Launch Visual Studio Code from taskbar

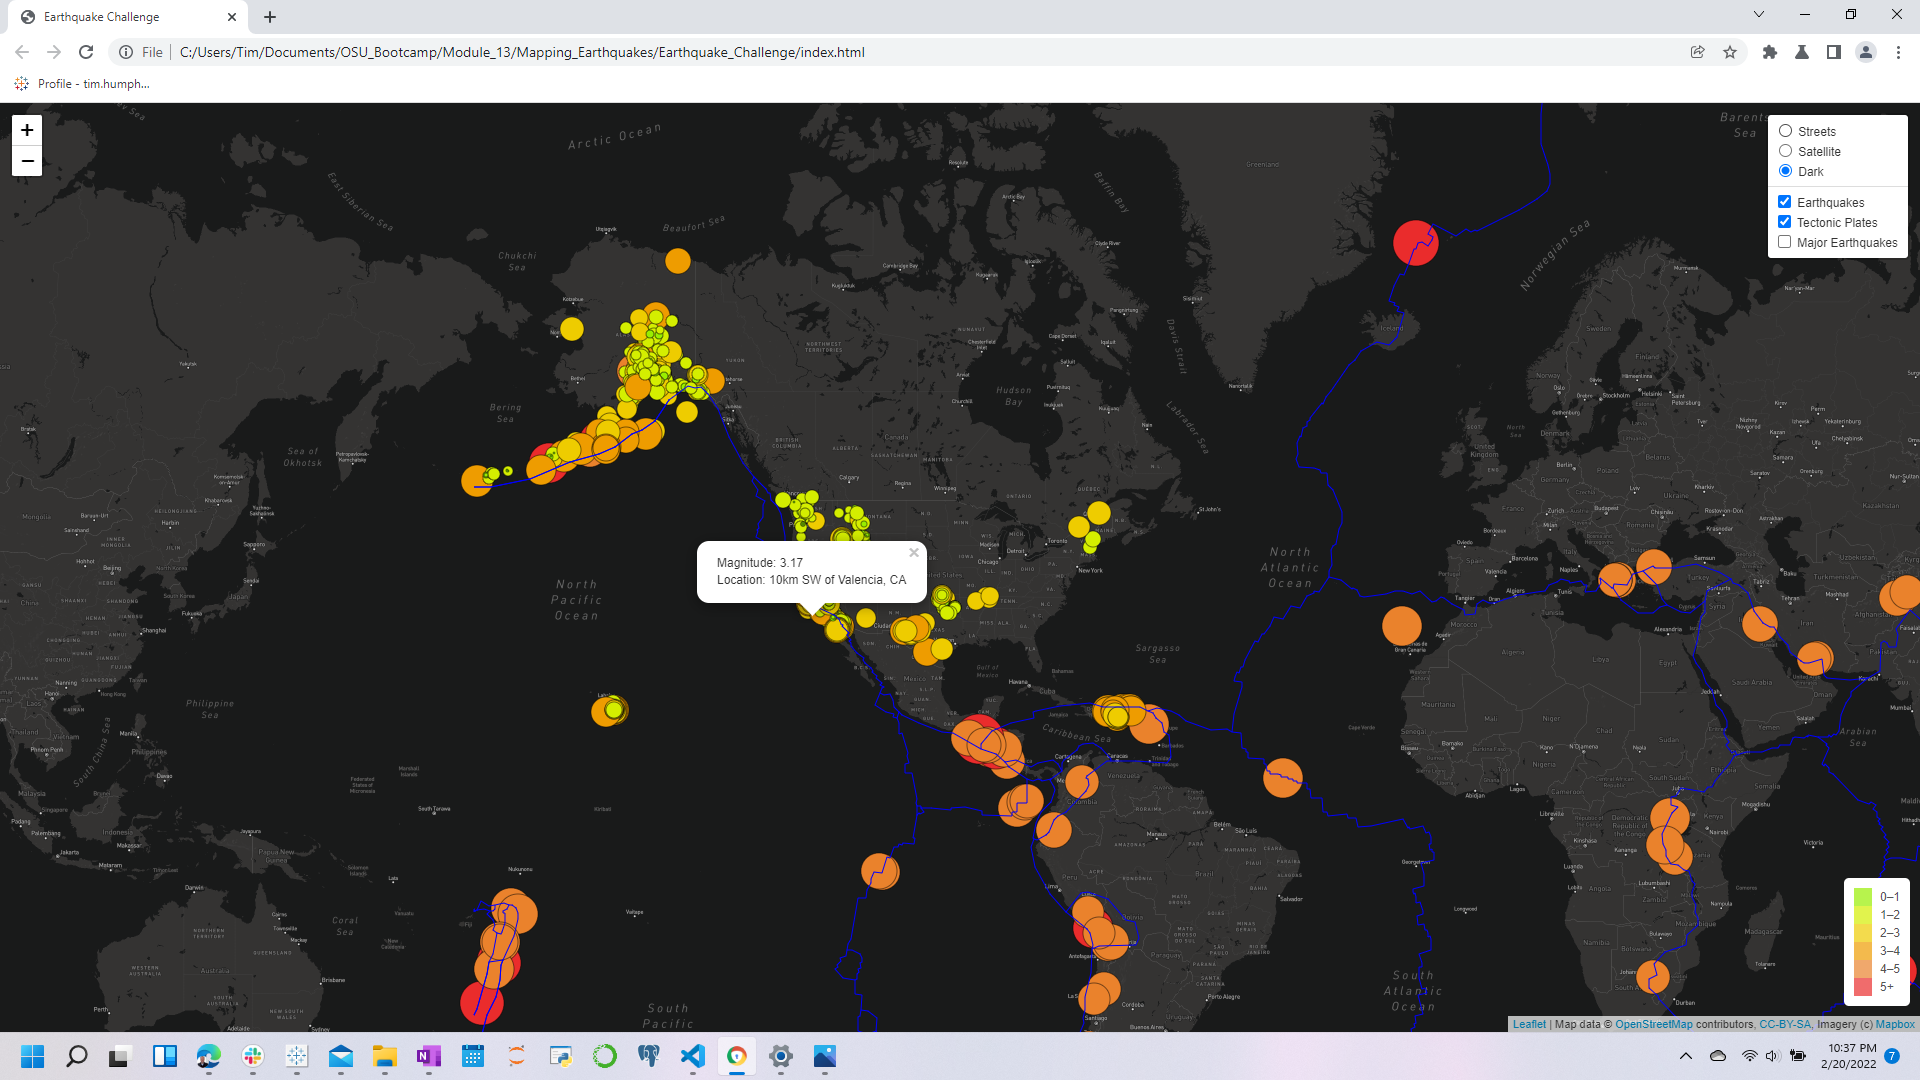click(x=693, y=1056)
